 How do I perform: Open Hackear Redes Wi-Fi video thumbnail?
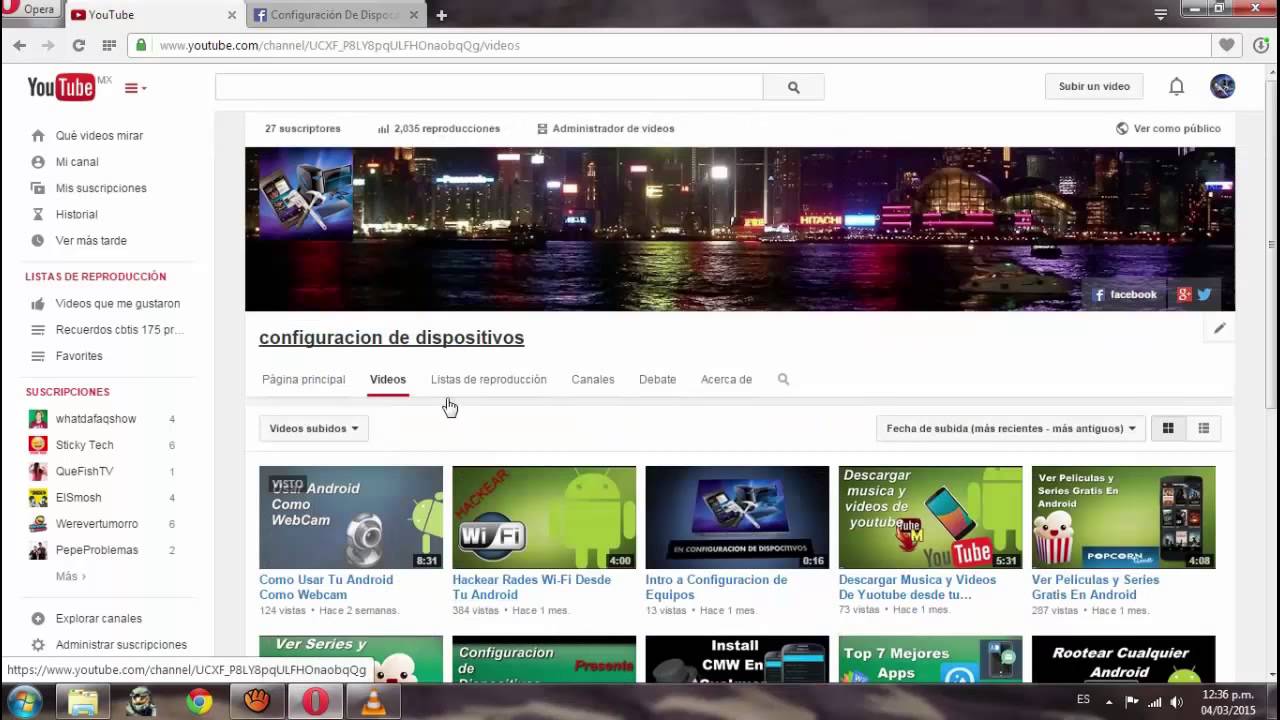pyautogui.click(x=544, y=517)
